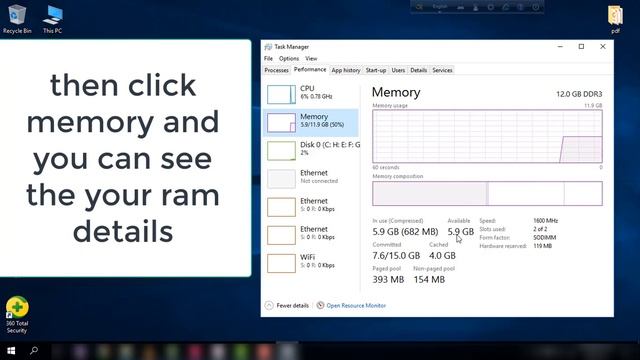Open taskbar search magnifier
640x360 pixels.
34,350
